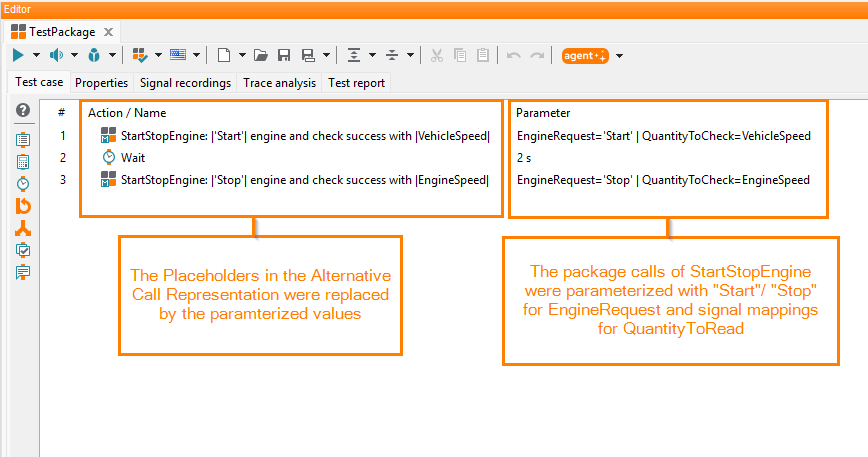Open the dropdown beside the play button
The image size is (868, 457).
tap(37, 55)
